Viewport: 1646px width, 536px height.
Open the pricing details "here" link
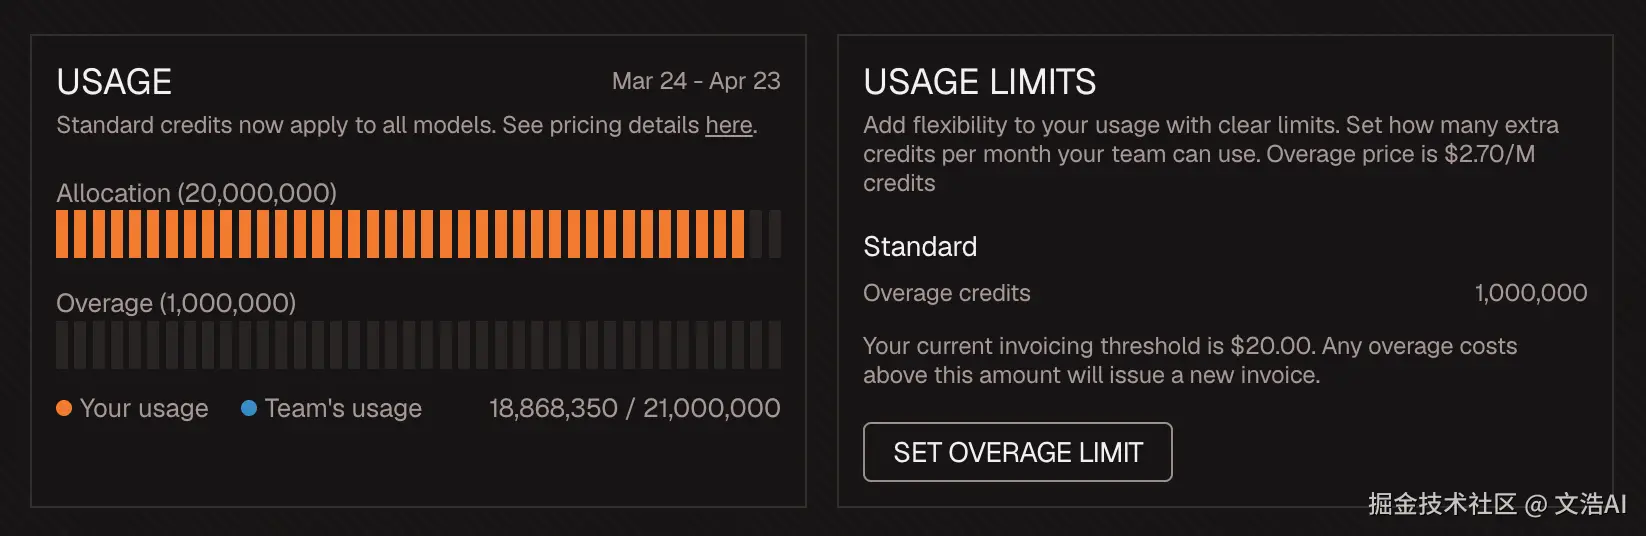point(729,125)
